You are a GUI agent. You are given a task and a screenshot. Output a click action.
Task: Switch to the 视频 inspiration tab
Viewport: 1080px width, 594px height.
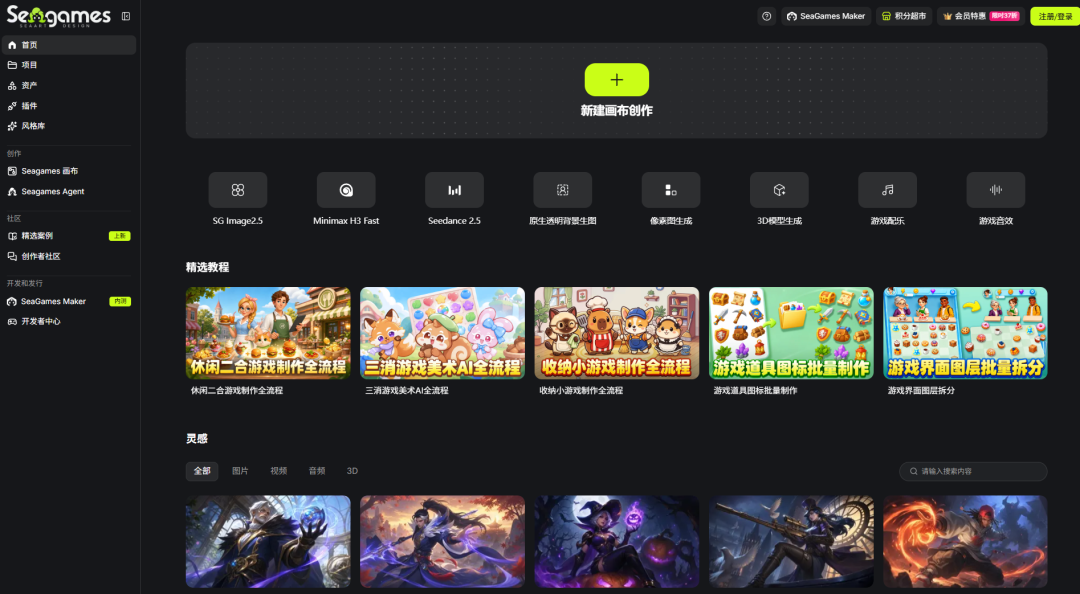pos(278,471)
